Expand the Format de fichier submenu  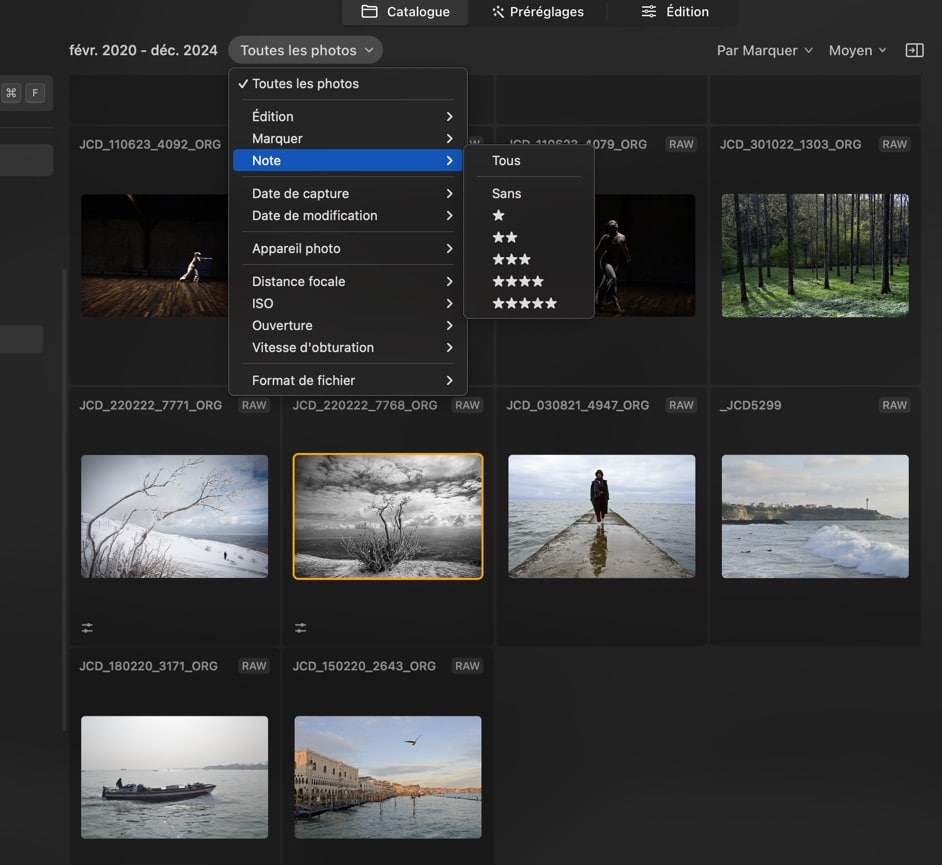point(347,380)
